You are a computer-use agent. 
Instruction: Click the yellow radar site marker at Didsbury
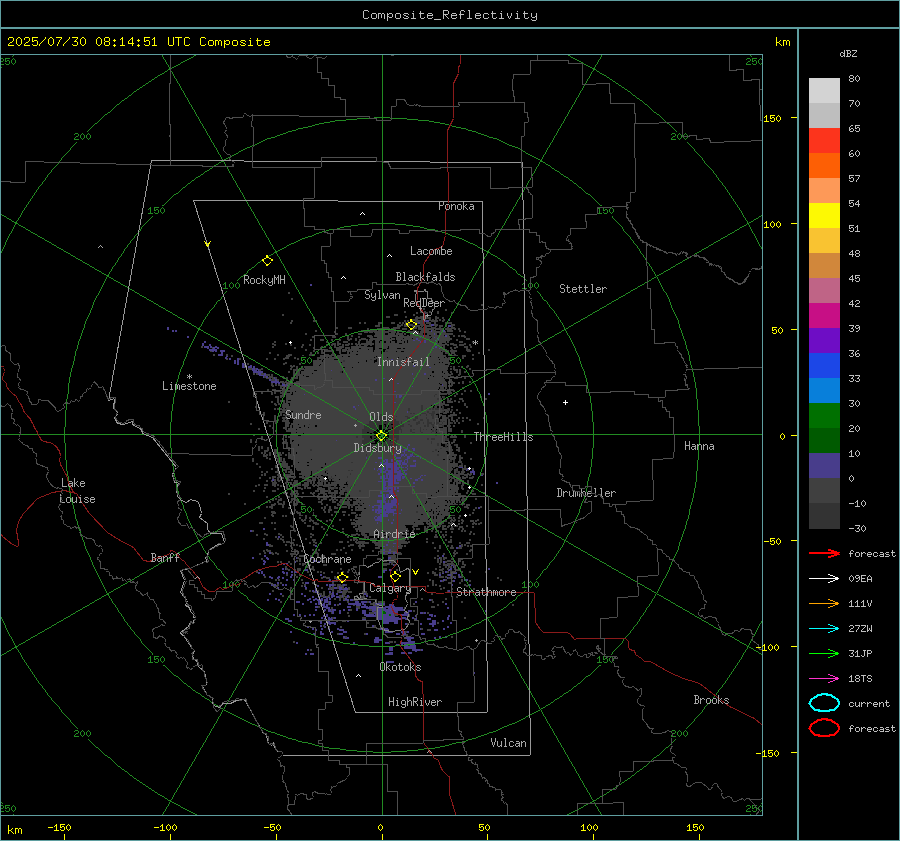381,435
